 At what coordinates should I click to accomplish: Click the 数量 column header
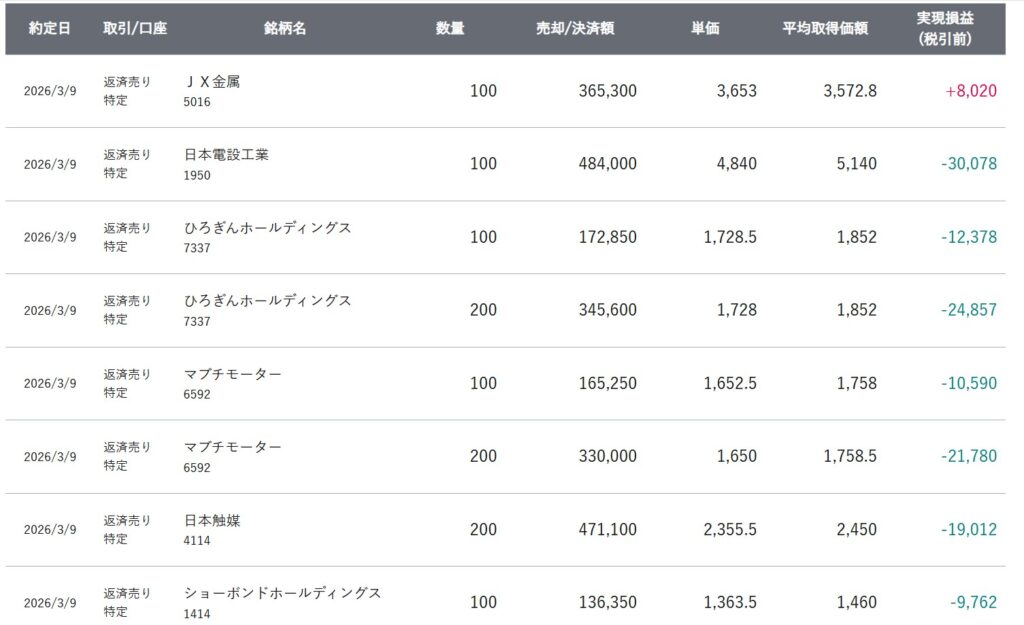click(450, 29)
